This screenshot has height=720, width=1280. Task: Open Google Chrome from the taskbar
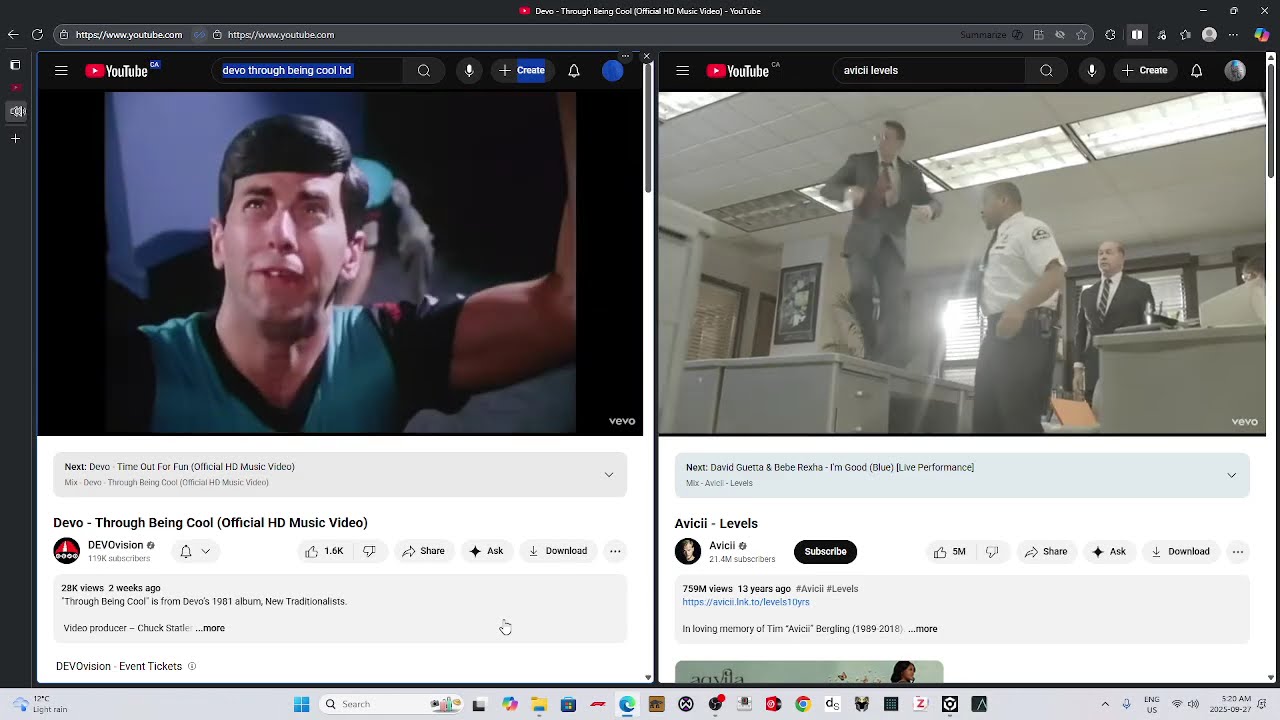[802, 704]
